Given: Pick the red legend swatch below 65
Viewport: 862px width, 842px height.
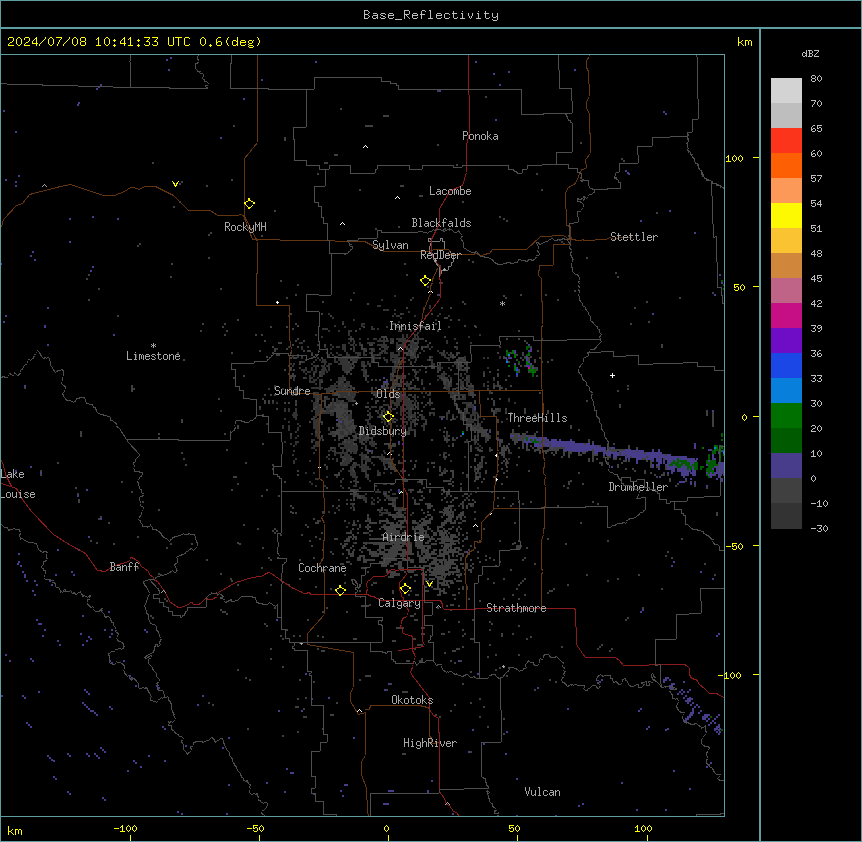Looking at the screenshot, I should [x=786, y=141].
